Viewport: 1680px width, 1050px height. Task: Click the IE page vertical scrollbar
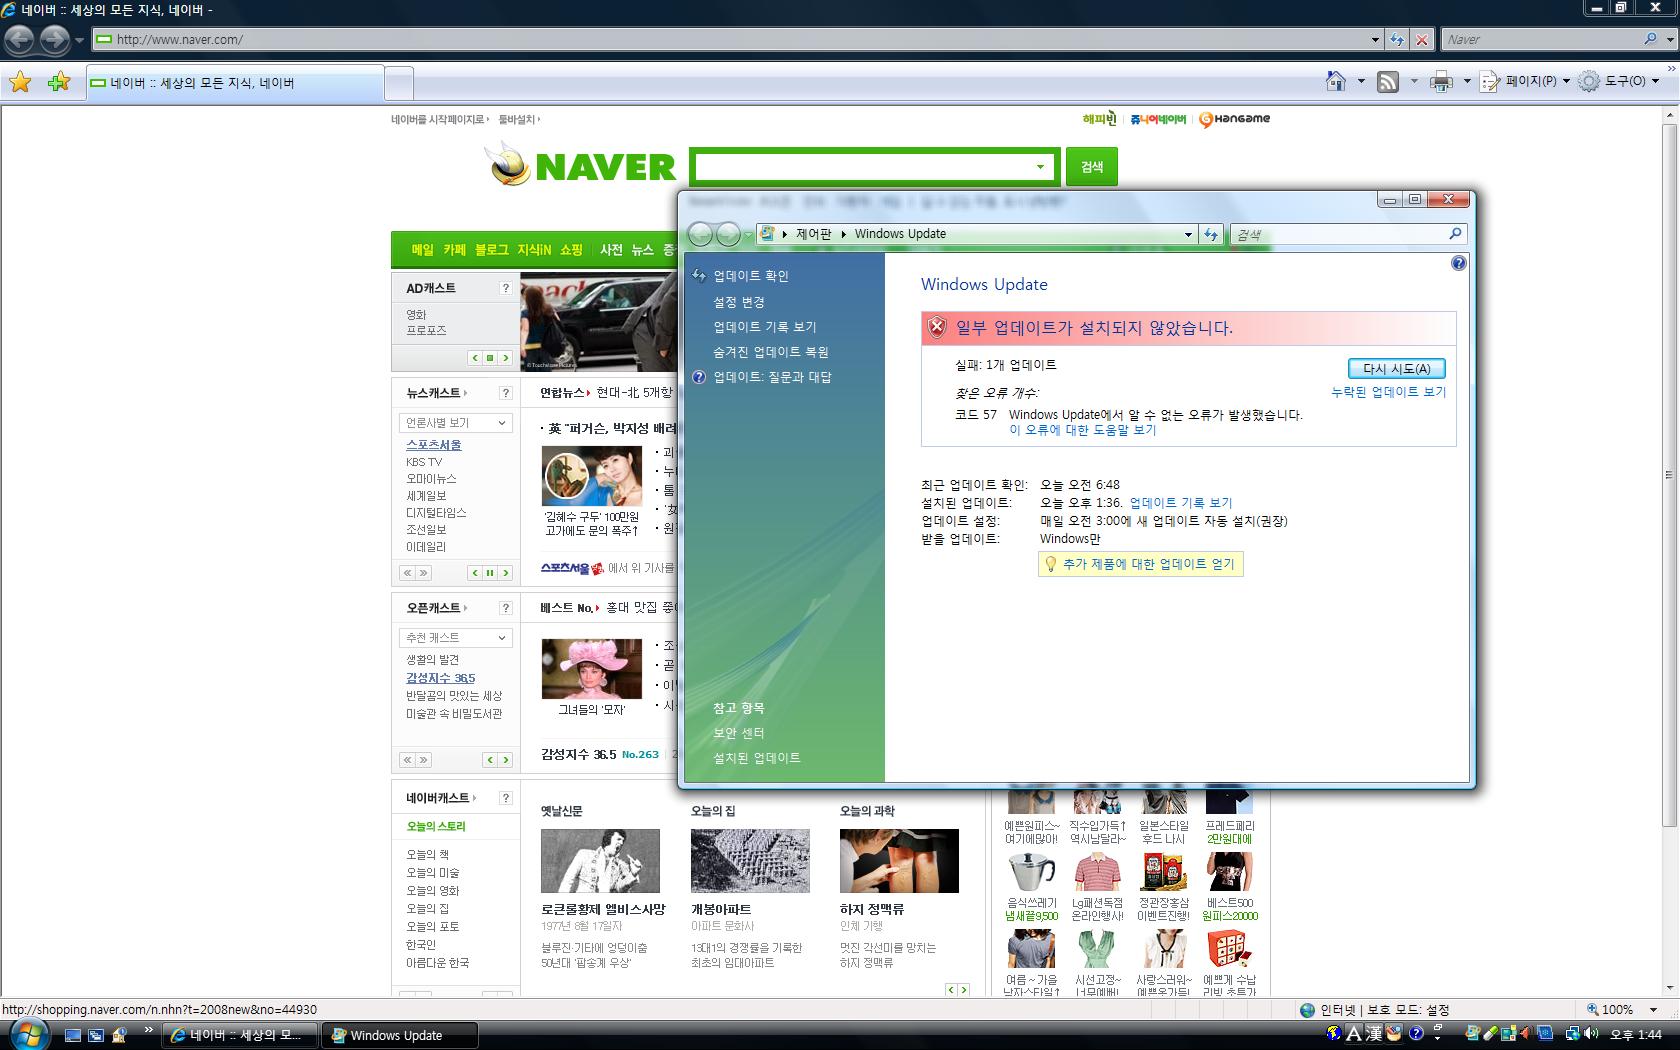click(1669, 474)
